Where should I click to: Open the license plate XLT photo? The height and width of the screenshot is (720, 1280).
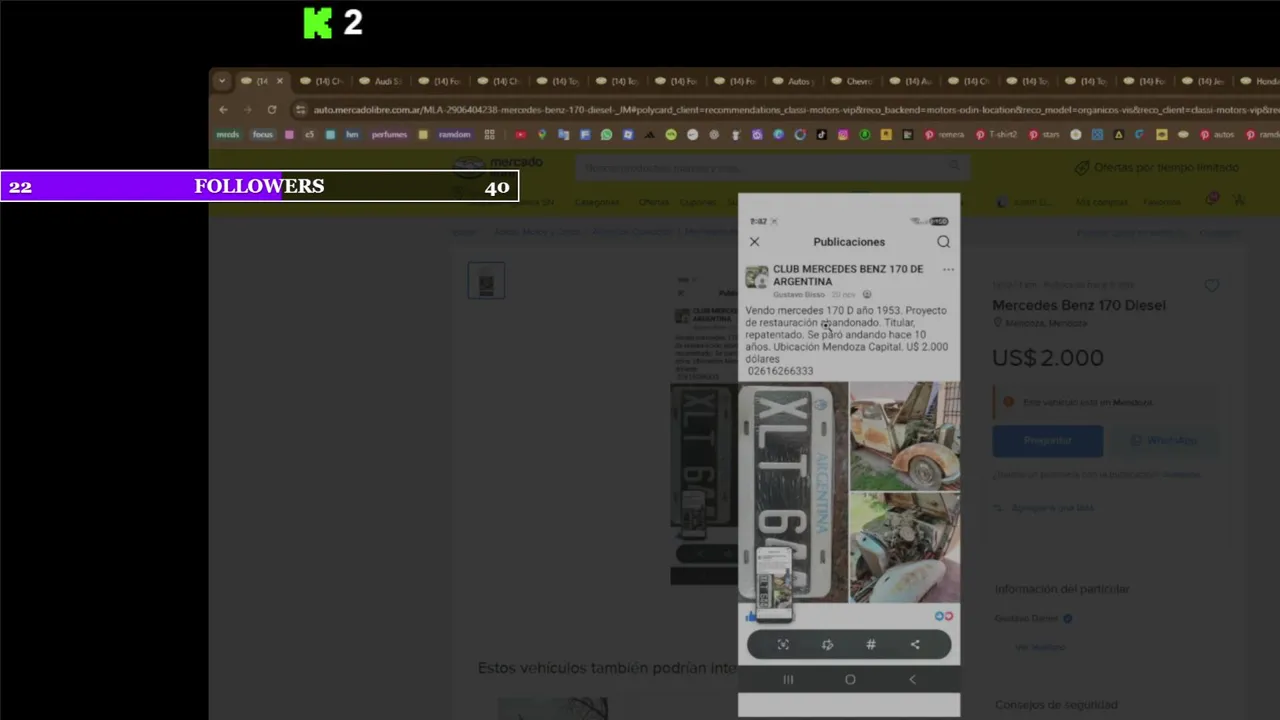click(793, 492)
